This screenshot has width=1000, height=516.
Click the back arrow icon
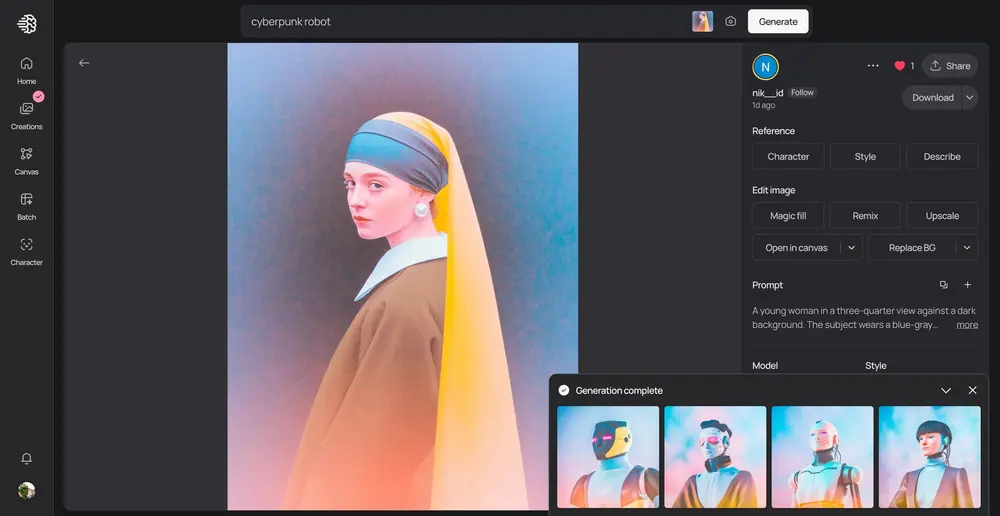(84, 63)
